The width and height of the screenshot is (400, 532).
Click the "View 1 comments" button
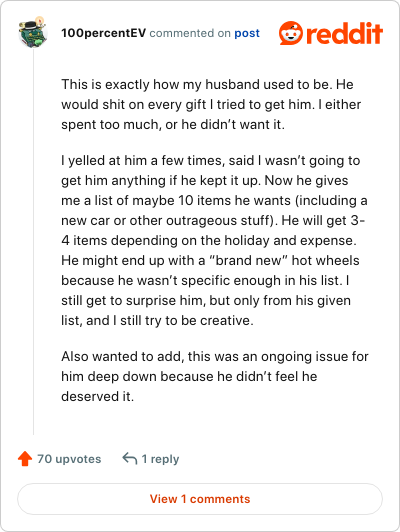(200, 499)
